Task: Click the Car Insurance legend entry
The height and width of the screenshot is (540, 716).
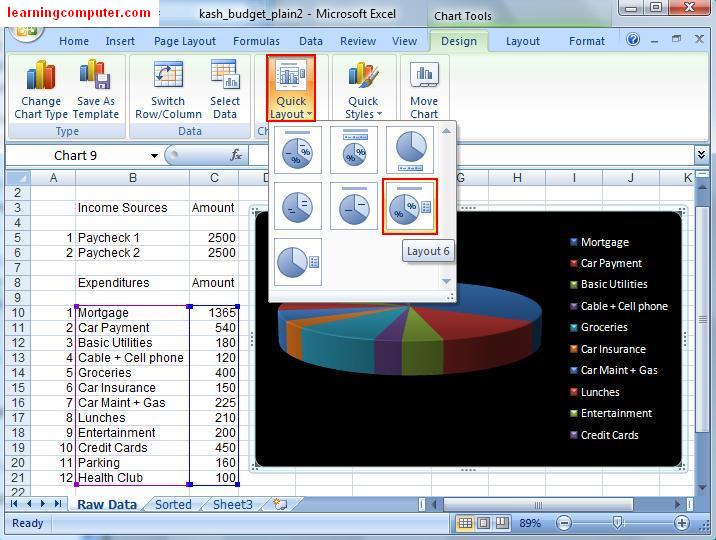Action: 608,349
